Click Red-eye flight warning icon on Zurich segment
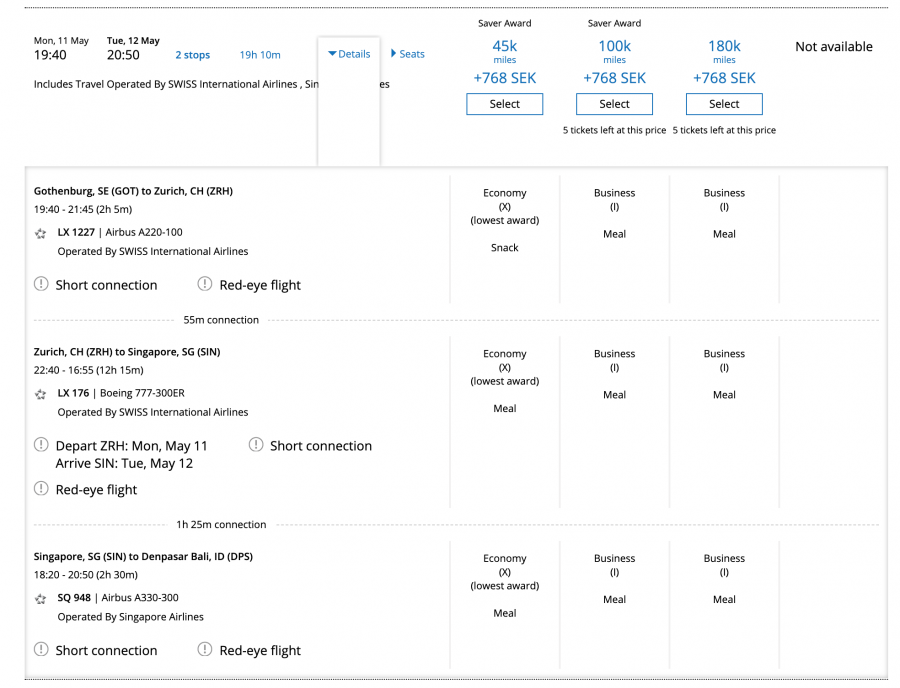The width and height of the screenshot is (900, 688). (x=41, y=489)
